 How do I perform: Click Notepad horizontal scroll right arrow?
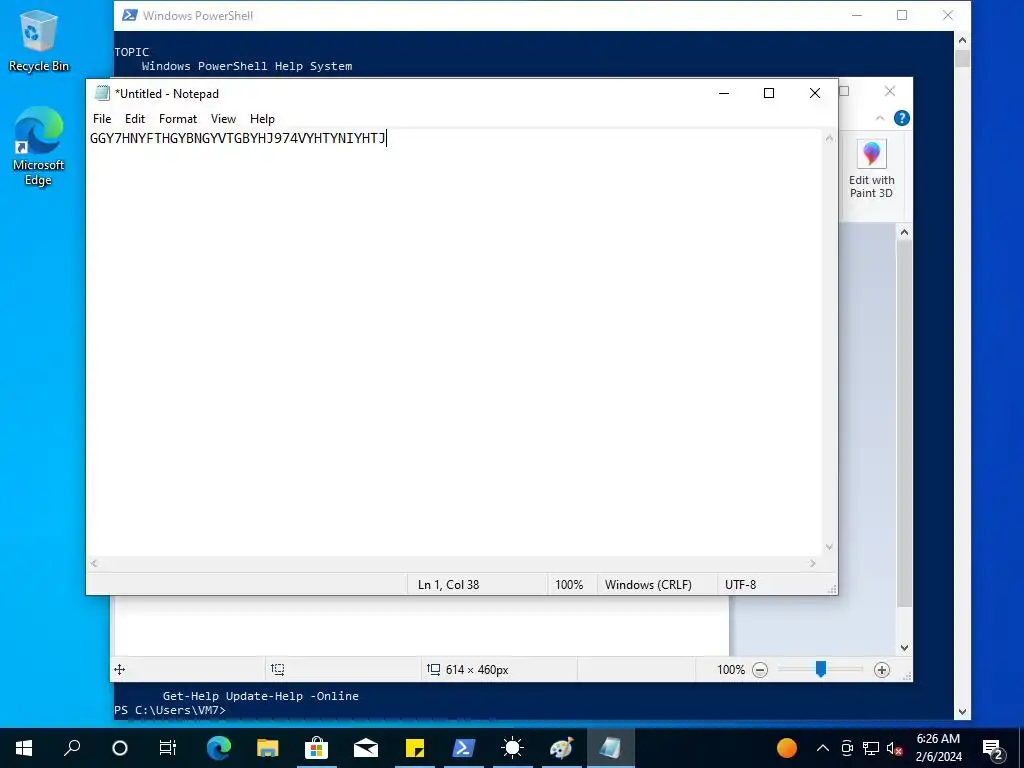tap(812, 563)
